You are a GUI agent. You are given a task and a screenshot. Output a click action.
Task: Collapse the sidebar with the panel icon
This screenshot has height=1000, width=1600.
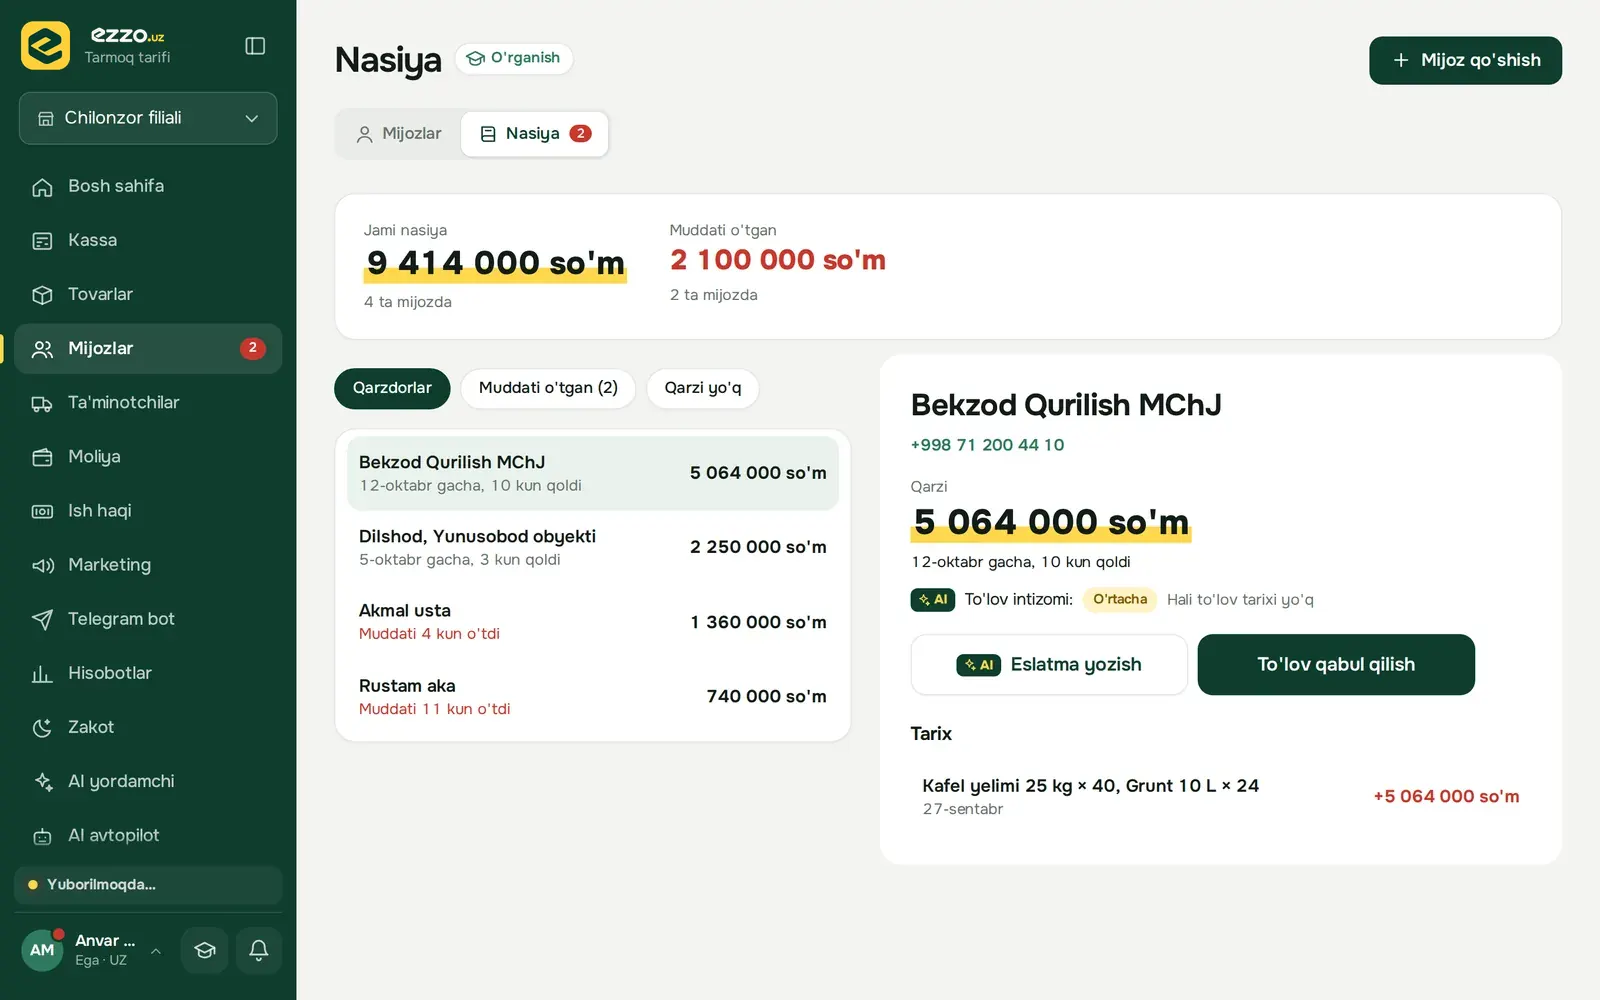pos(255,46)
